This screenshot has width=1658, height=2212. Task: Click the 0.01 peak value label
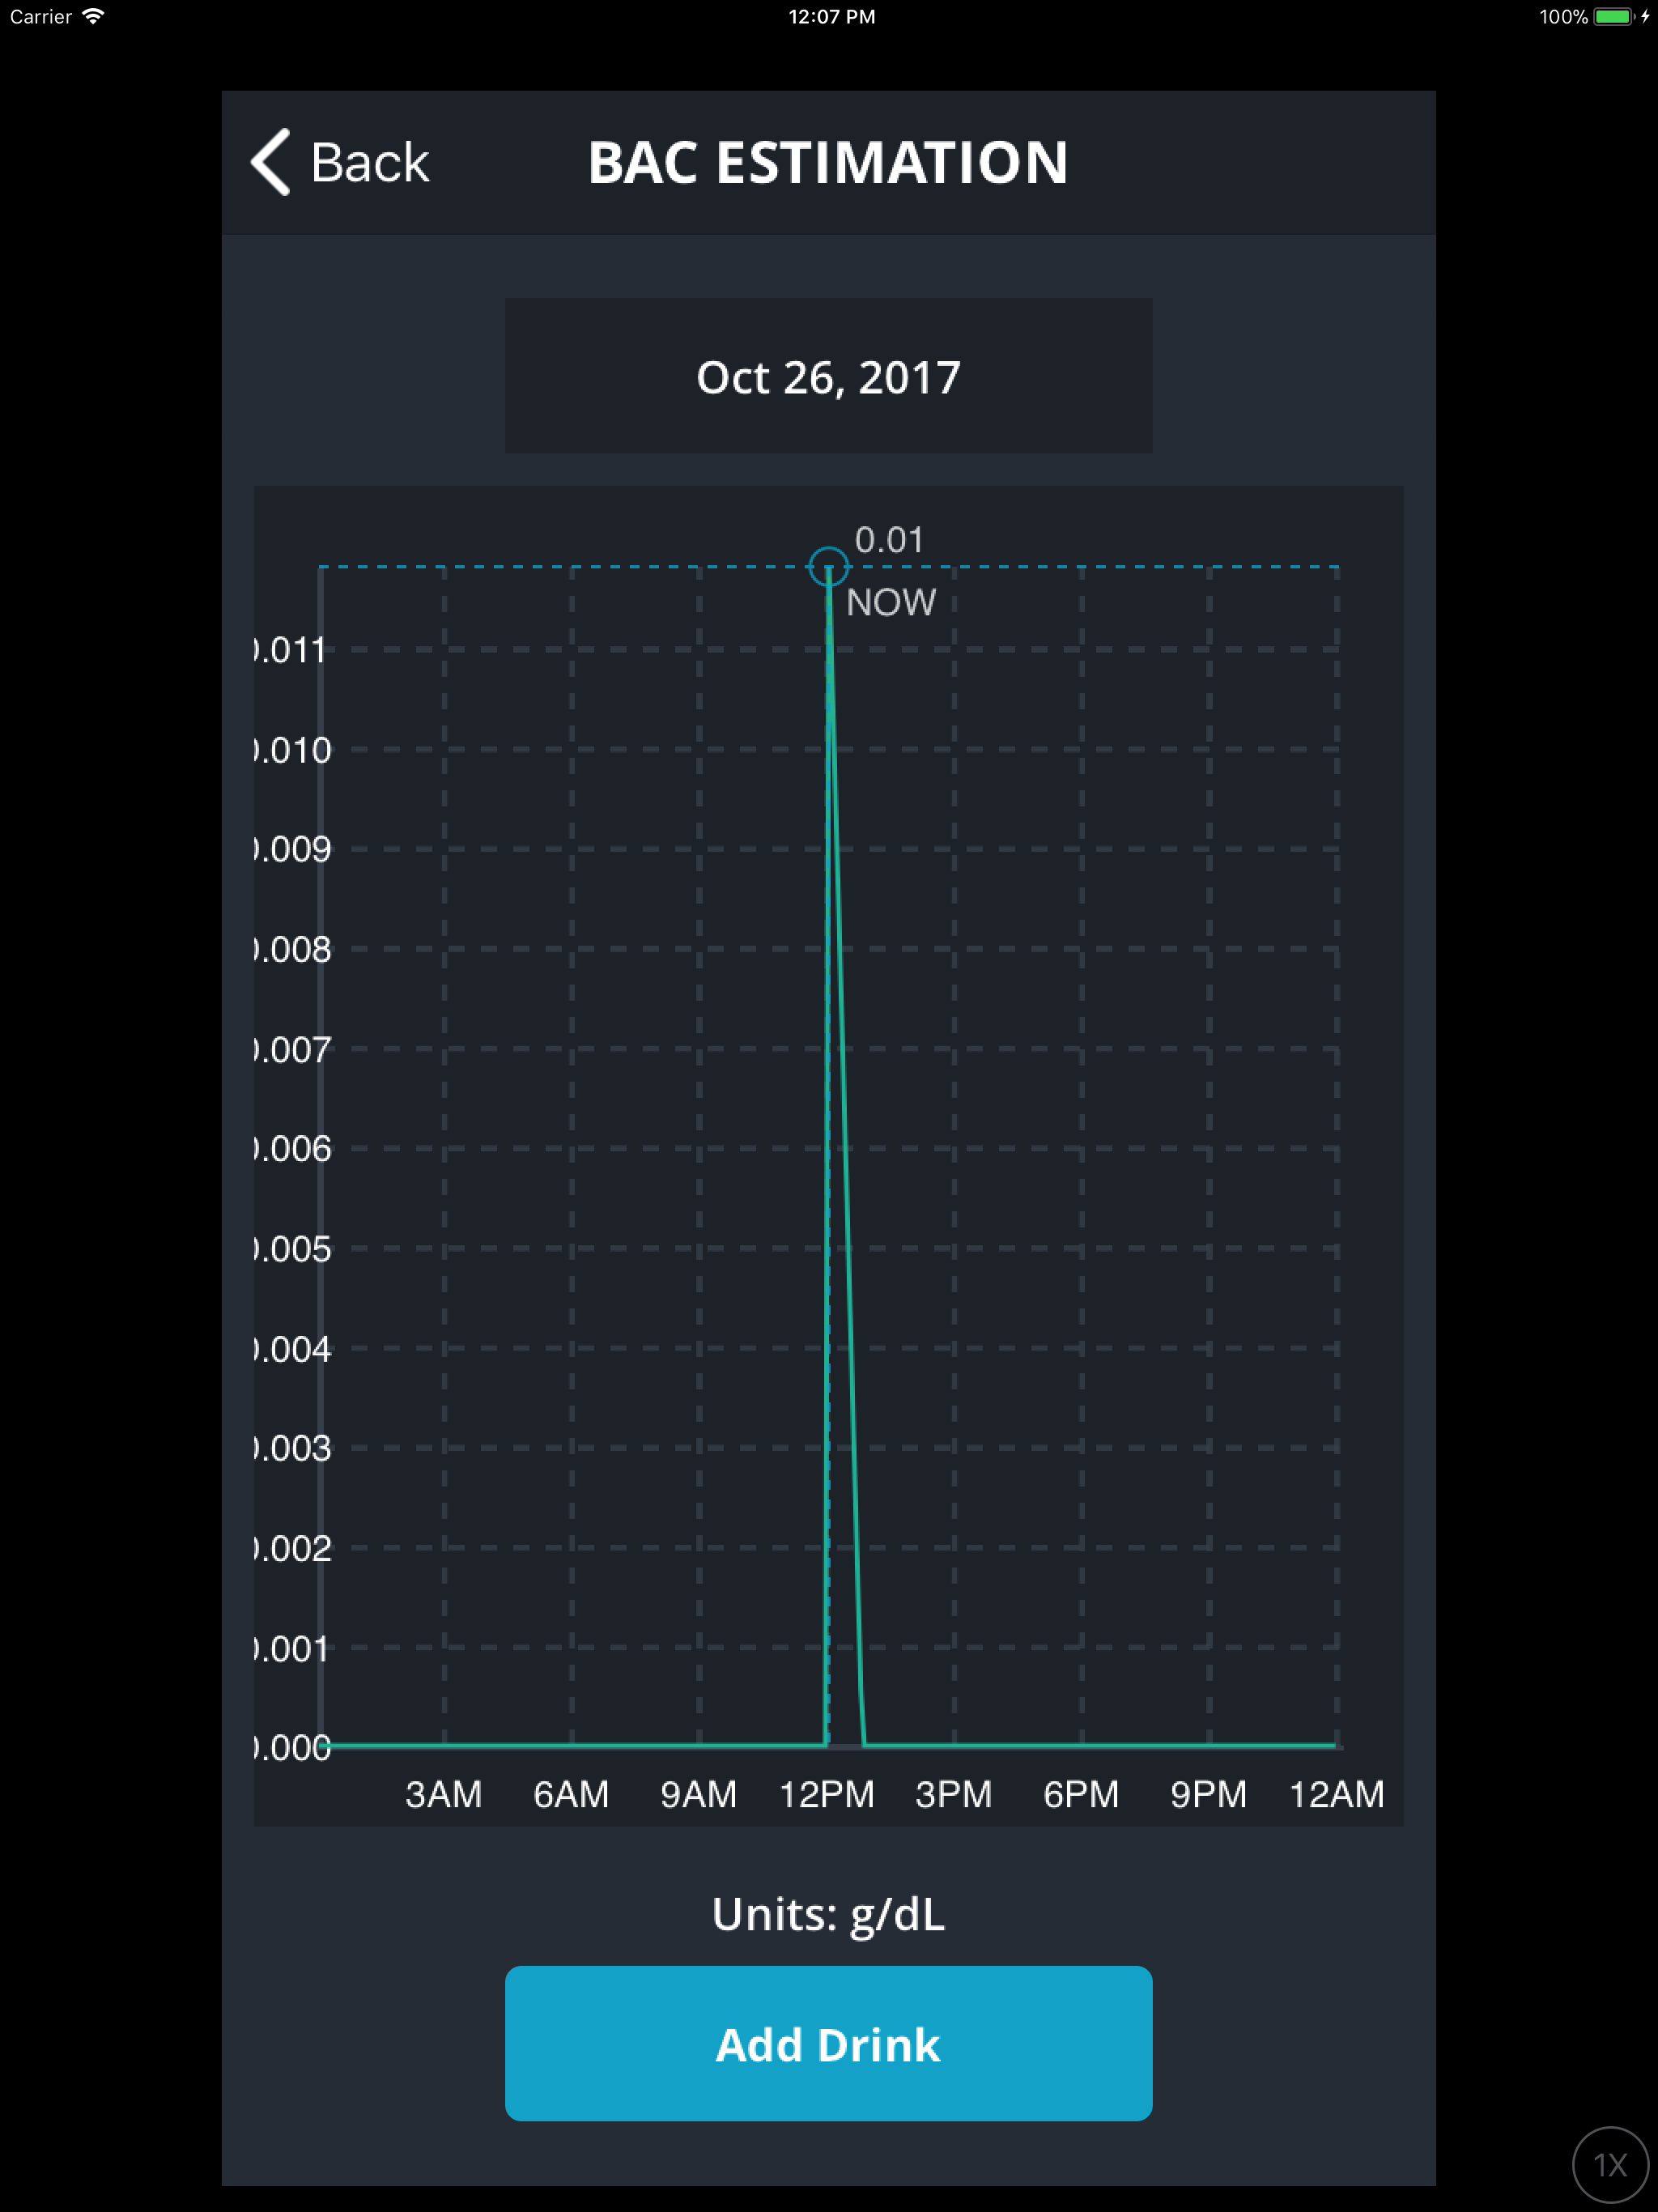click(x=889, y=540)
